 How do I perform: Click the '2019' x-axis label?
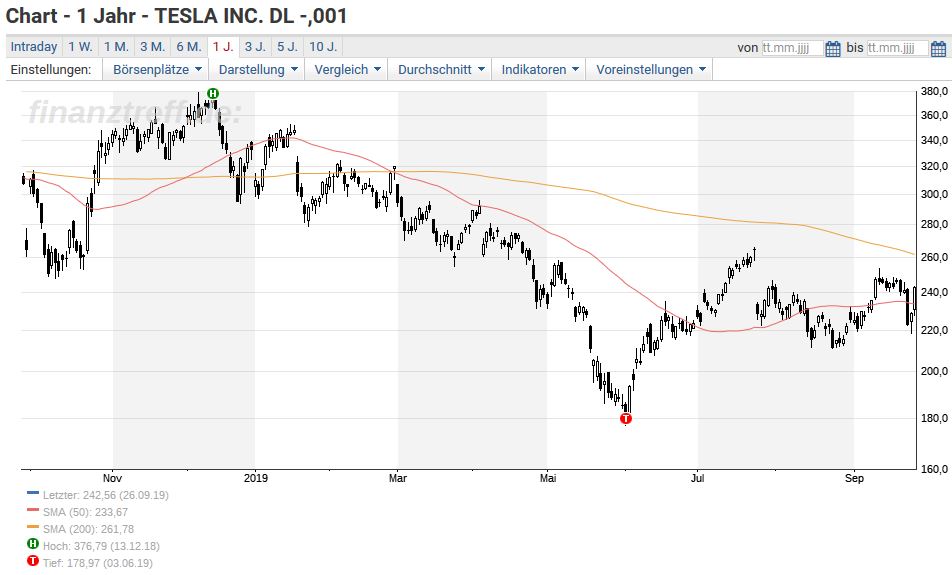[256, 478]
